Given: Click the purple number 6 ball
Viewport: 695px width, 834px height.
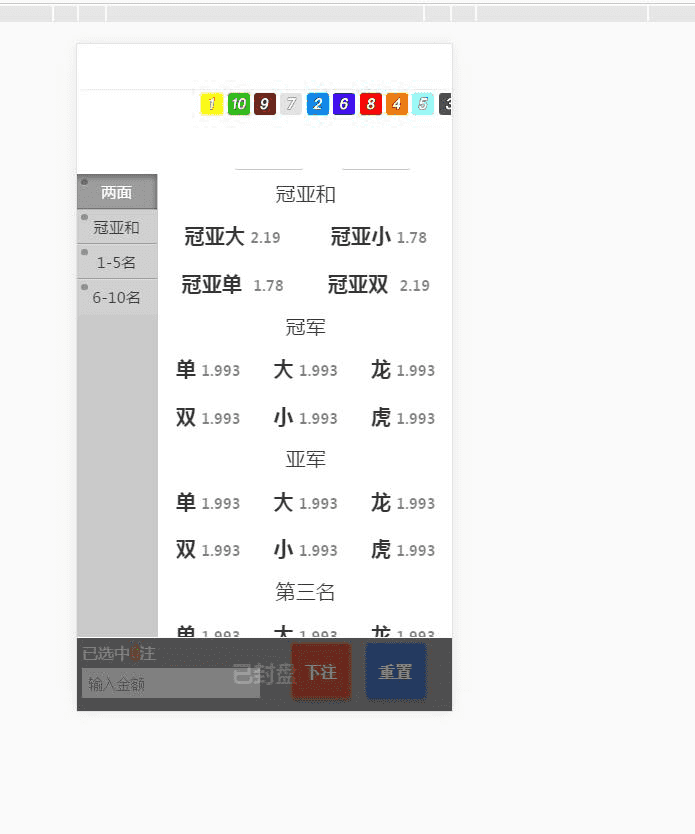Looking at the screenshot, I should [344, 104].
